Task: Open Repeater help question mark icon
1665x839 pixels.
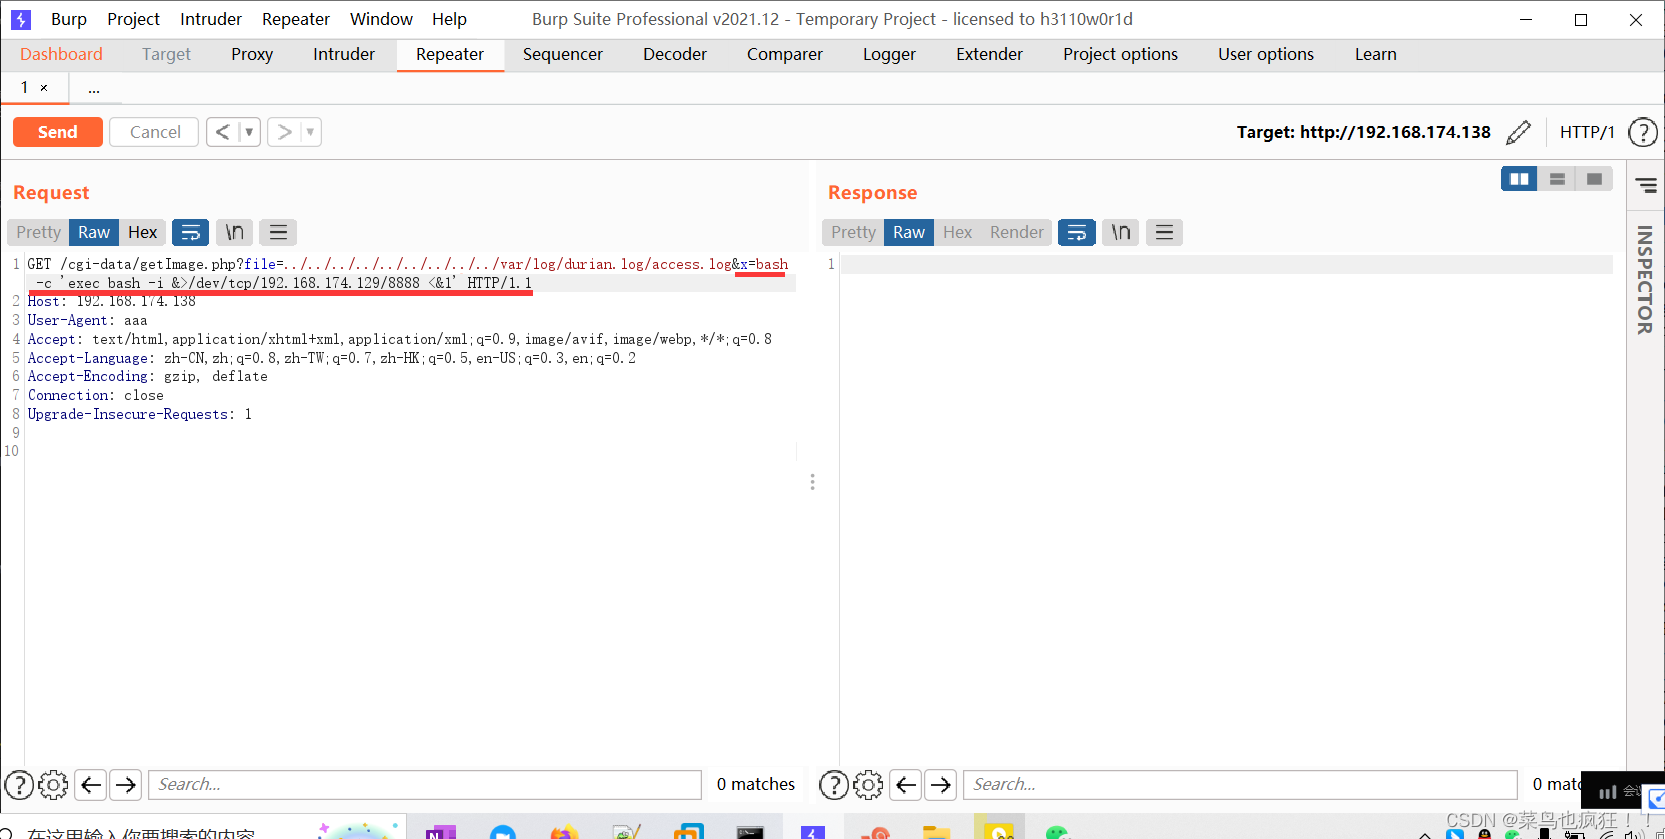Action: point(1642,132)
